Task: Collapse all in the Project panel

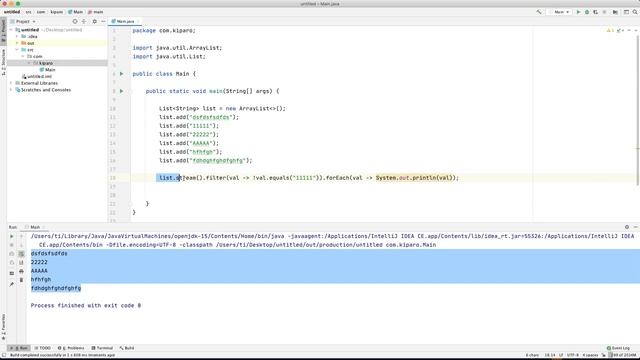Action: [x=84, y=21]
